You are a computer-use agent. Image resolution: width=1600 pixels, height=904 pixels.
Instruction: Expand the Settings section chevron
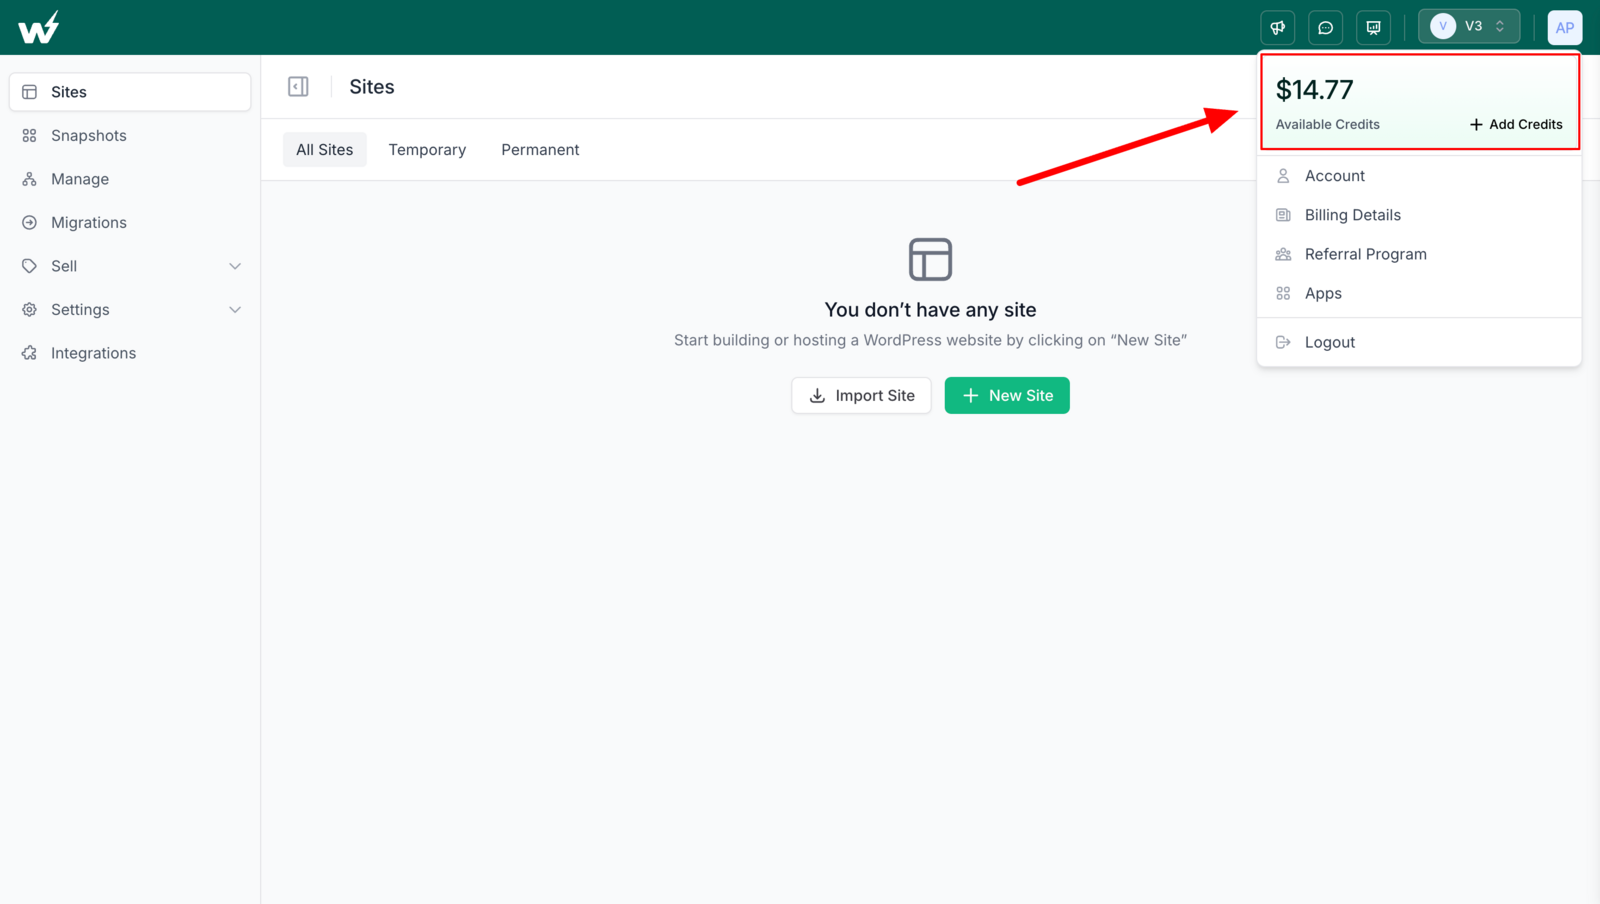[235, 310]
